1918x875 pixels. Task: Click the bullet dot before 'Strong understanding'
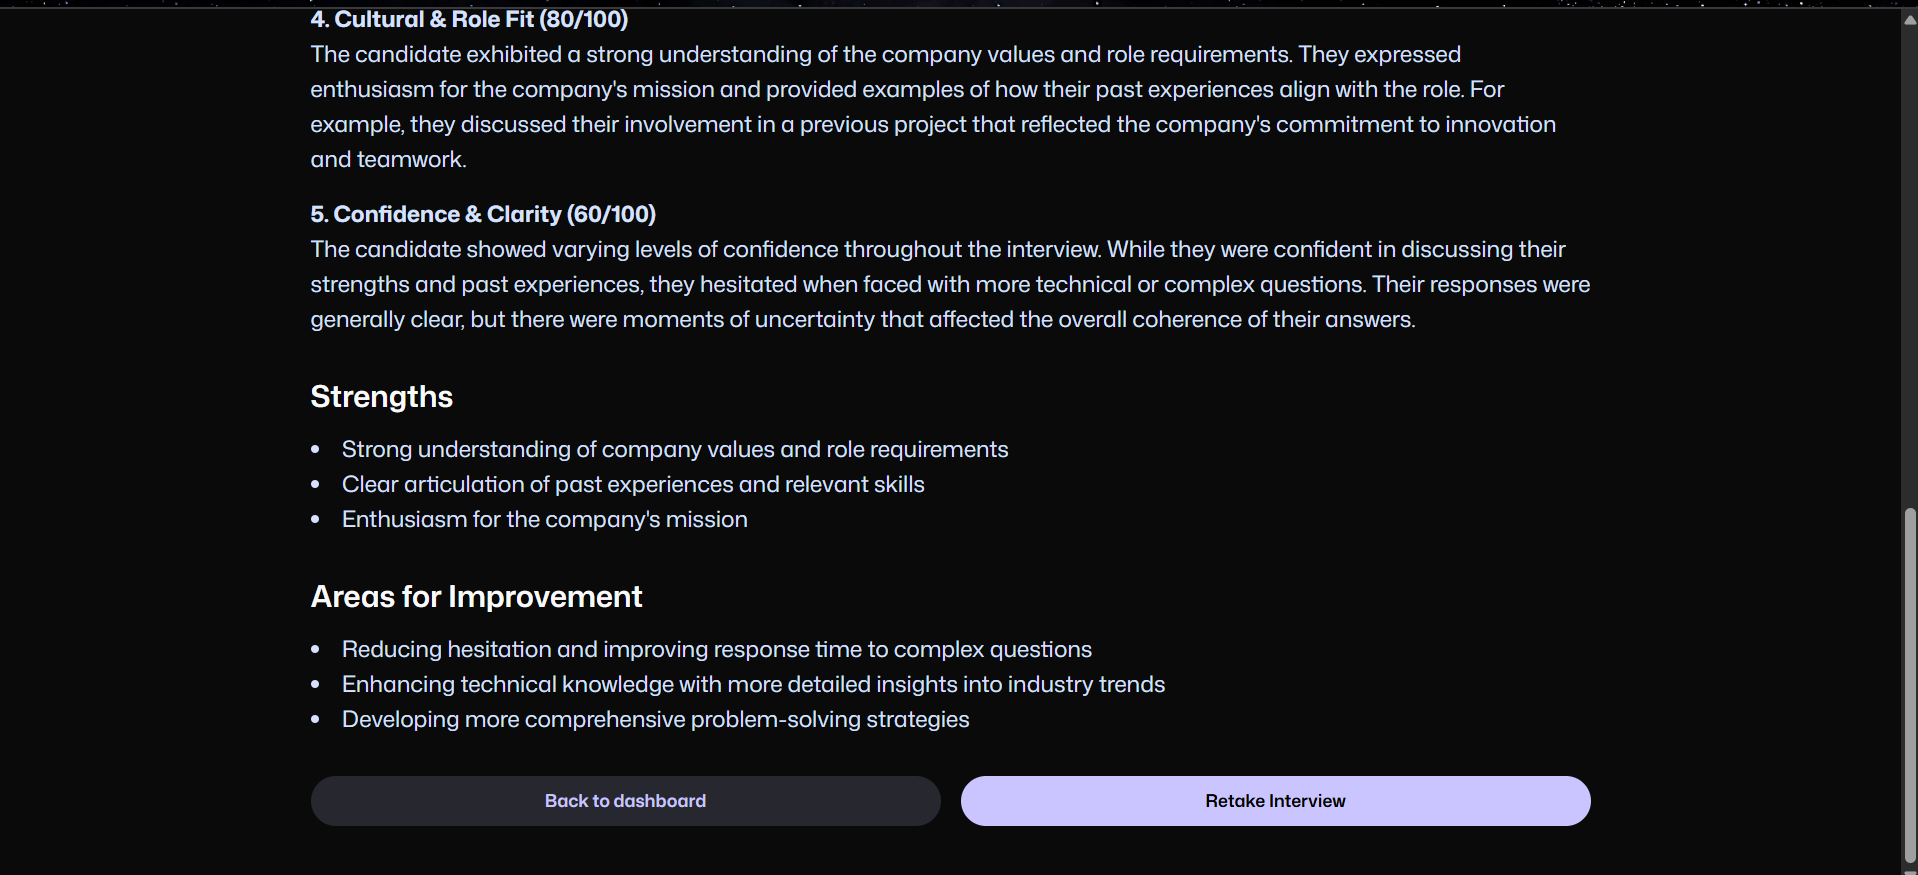tap(315, 450)
